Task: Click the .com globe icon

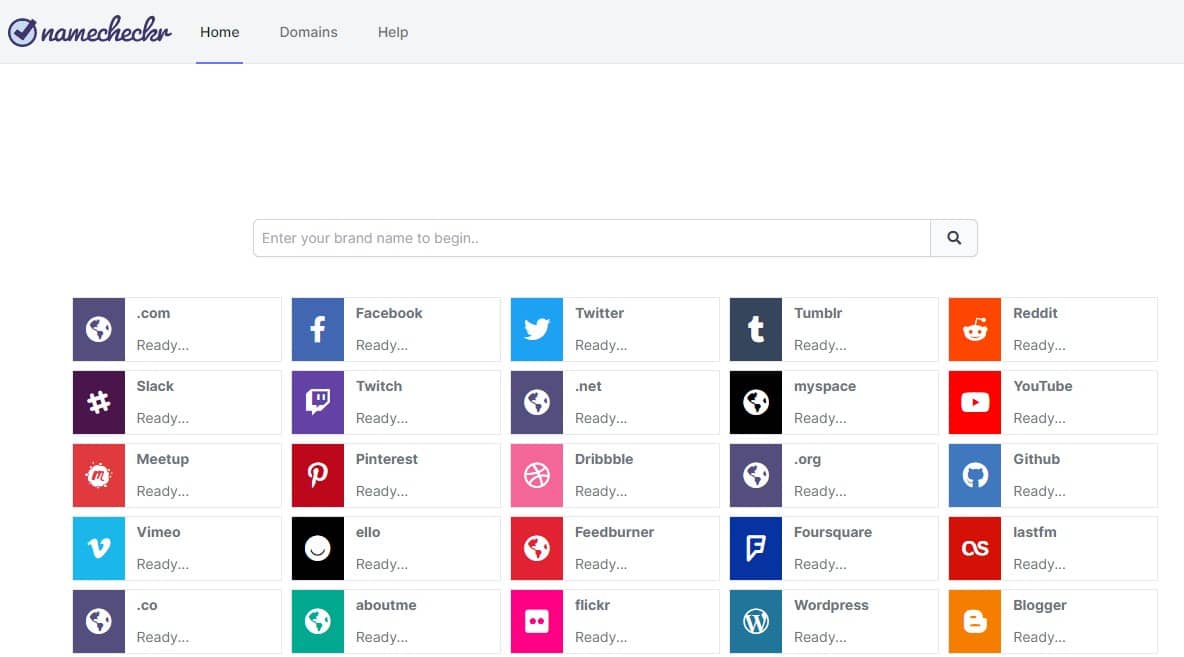Action: pyautogui.click(x=99, y=329)
